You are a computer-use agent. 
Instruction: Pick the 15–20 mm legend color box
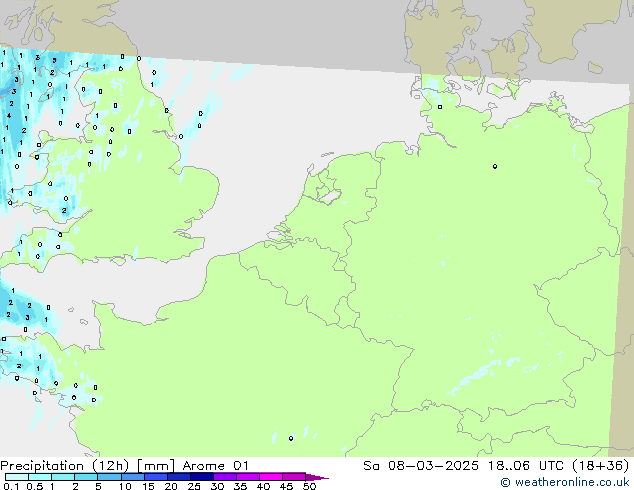tap(155, 477)
